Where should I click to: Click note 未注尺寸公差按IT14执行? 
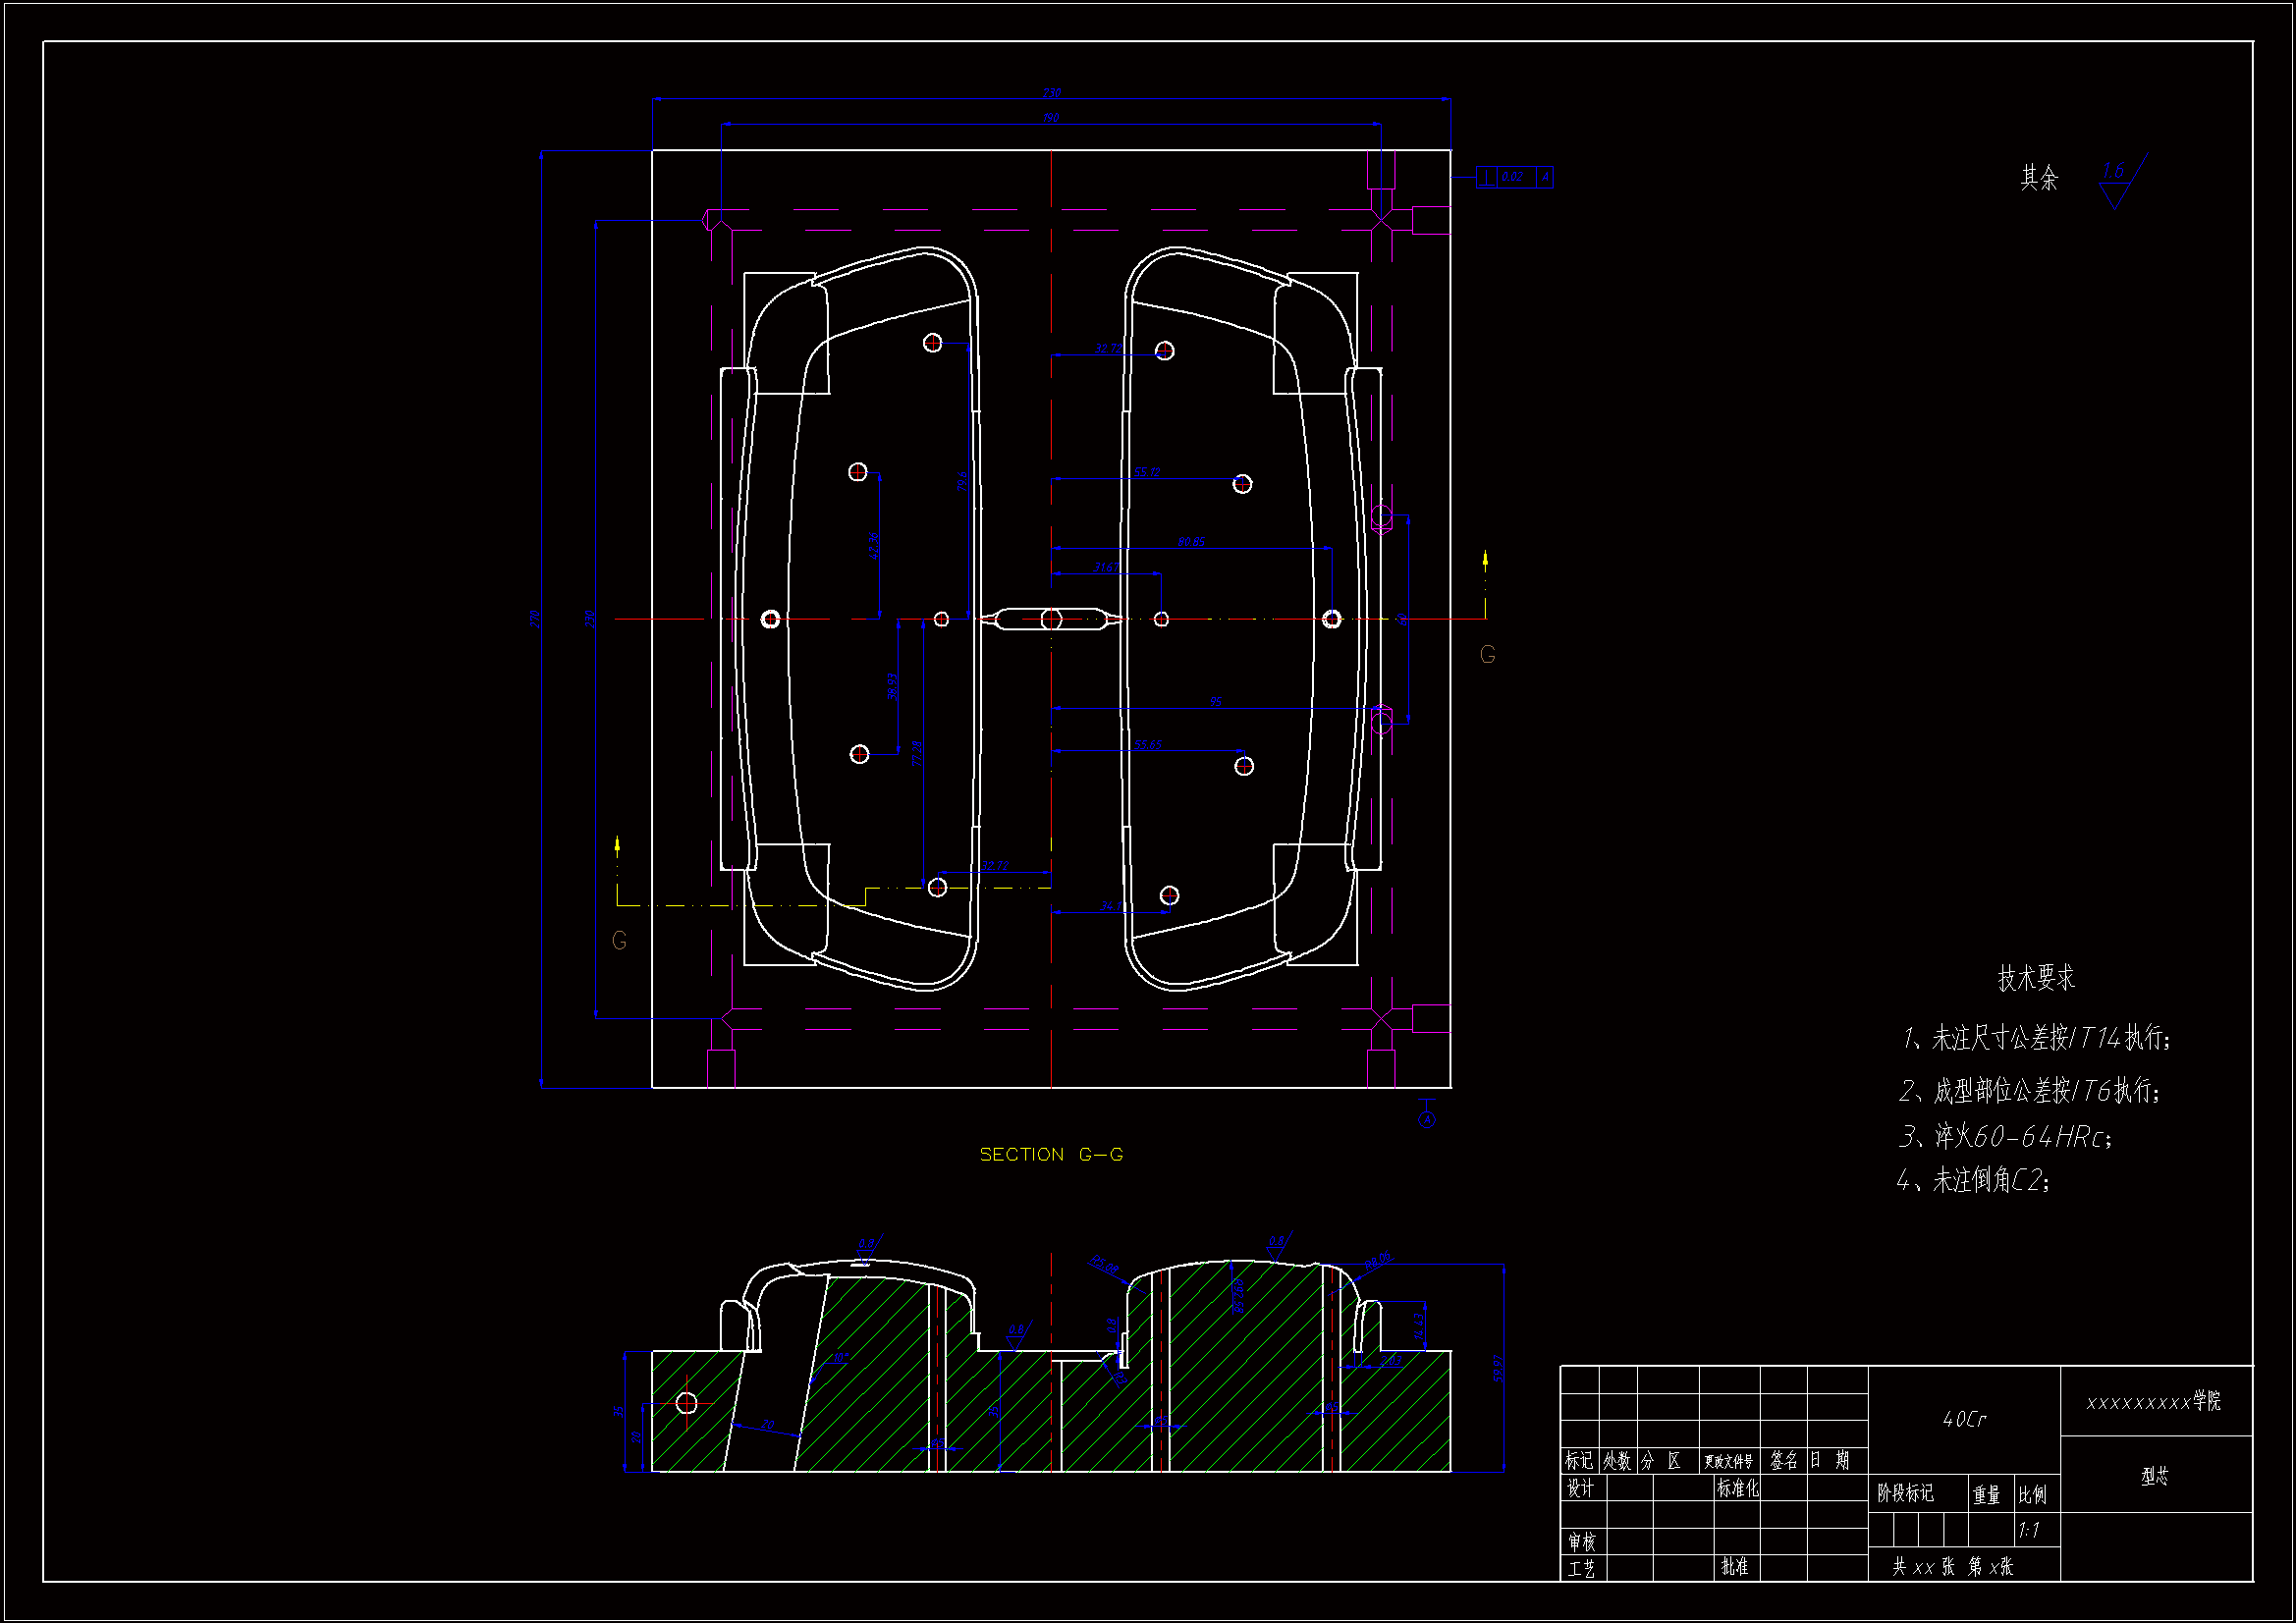pos(2035,1038)
